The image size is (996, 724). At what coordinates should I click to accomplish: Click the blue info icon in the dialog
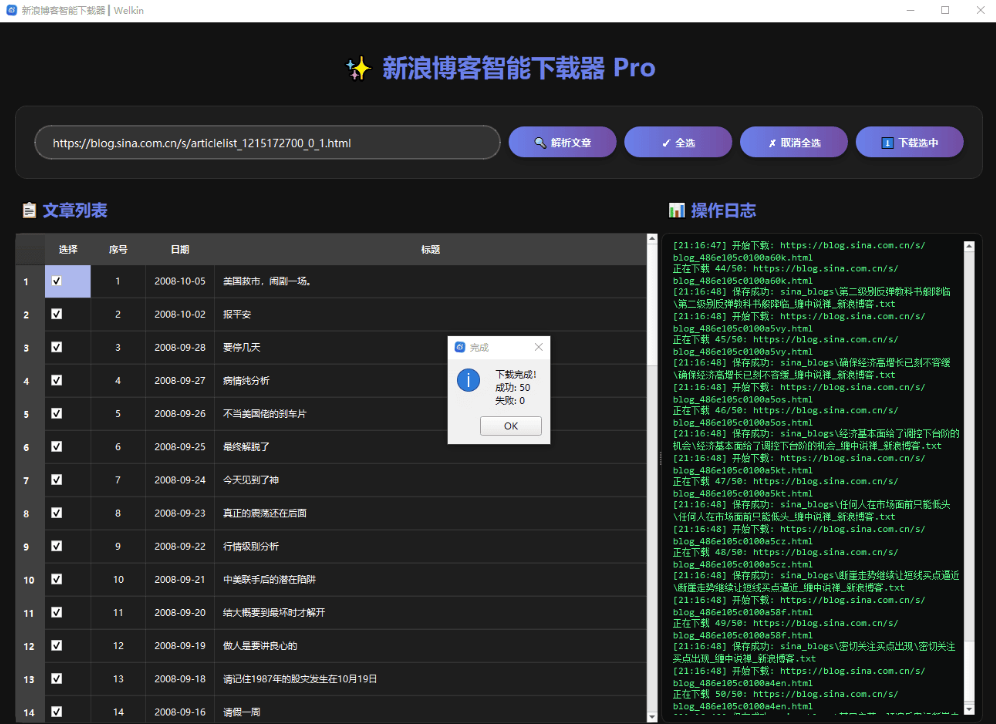tap(468, 380)
